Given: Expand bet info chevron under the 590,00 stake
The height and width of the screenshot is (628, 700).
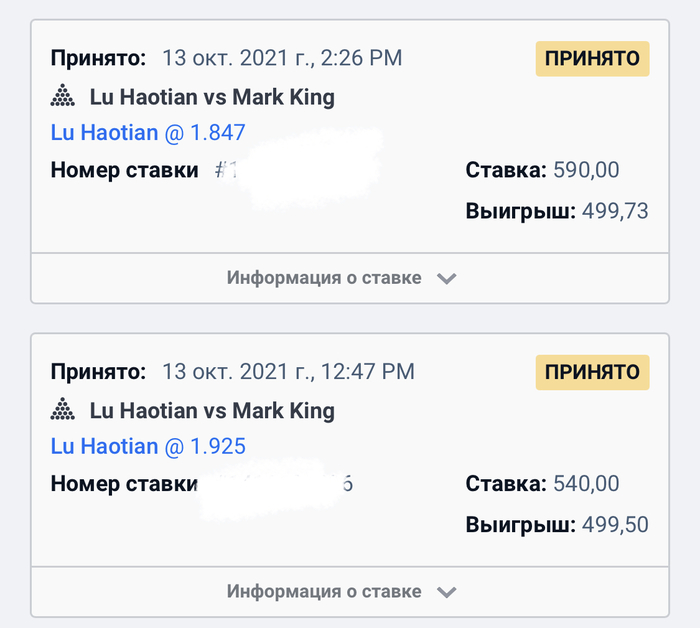Looking at the screenshot, I should [x=447, y=278].
